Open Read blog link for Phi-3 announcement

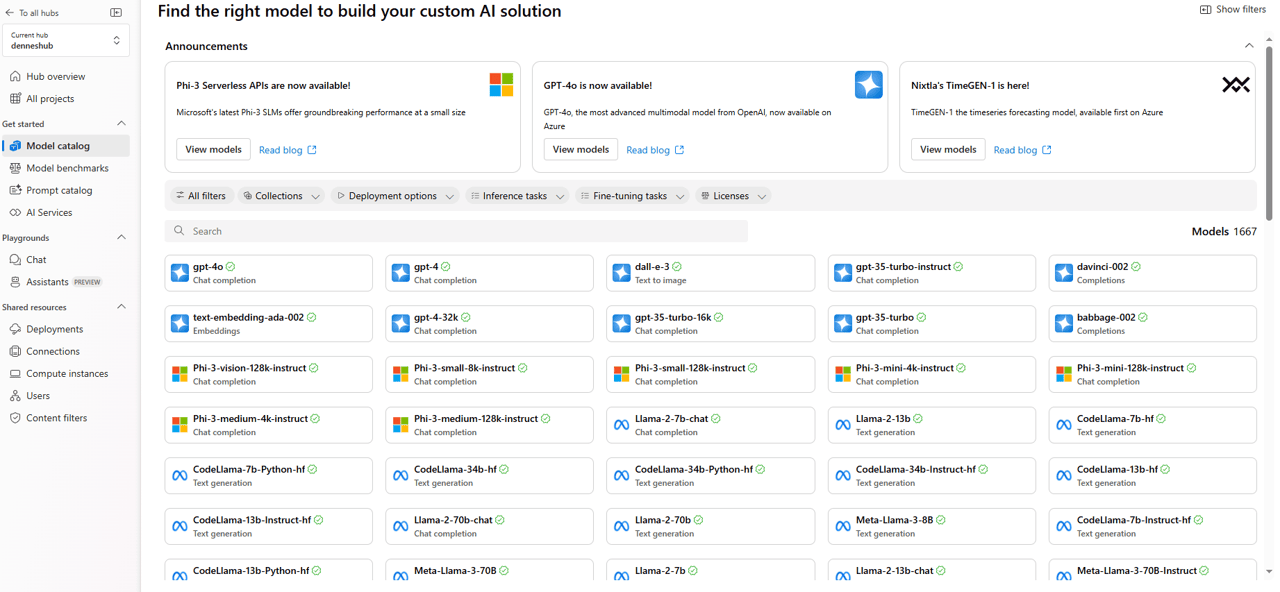(288, 150)
